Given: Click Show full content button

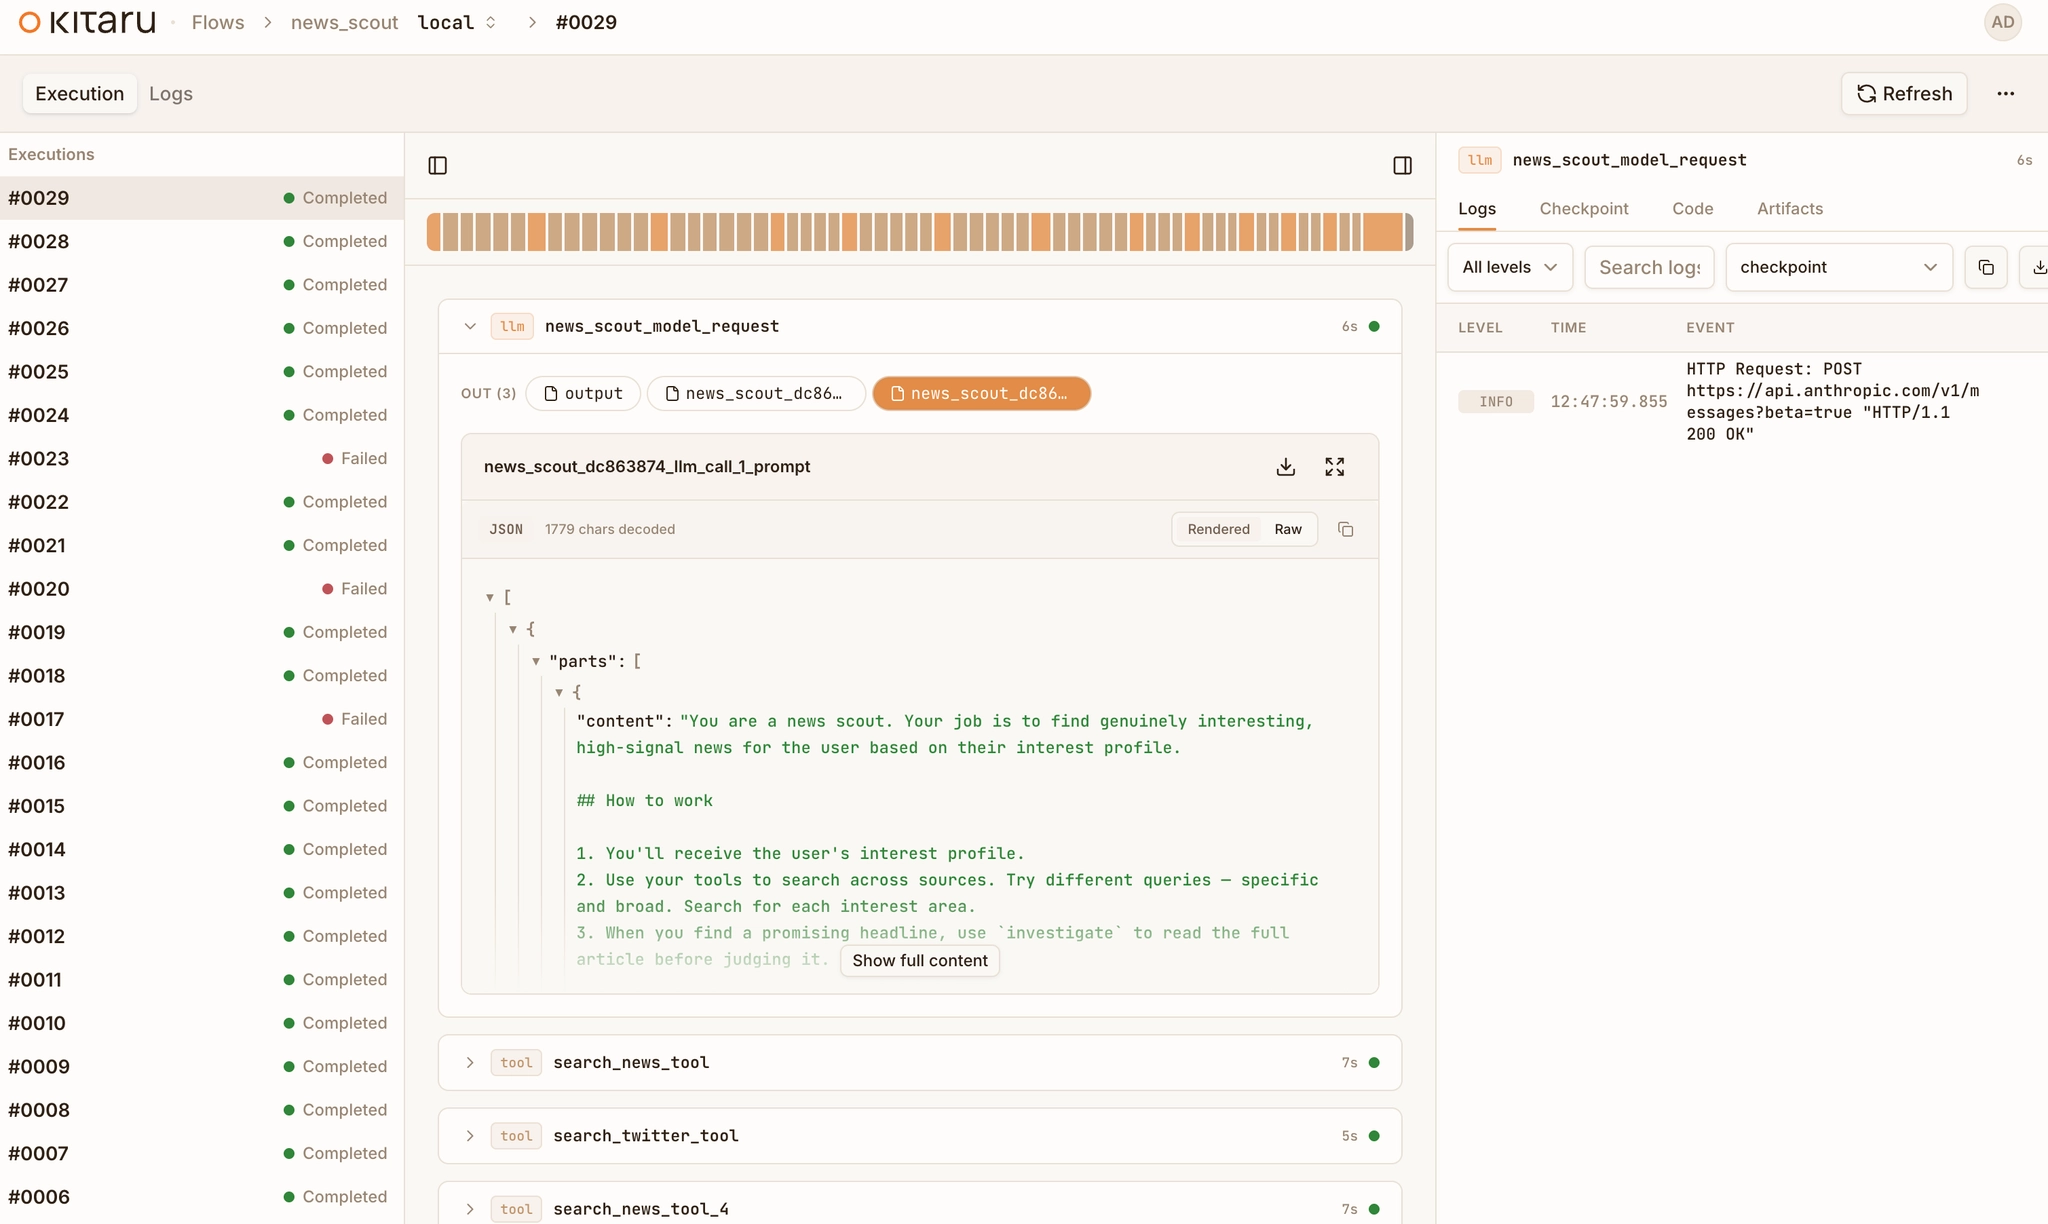Looking at the screenshot, I should (919, 960).
